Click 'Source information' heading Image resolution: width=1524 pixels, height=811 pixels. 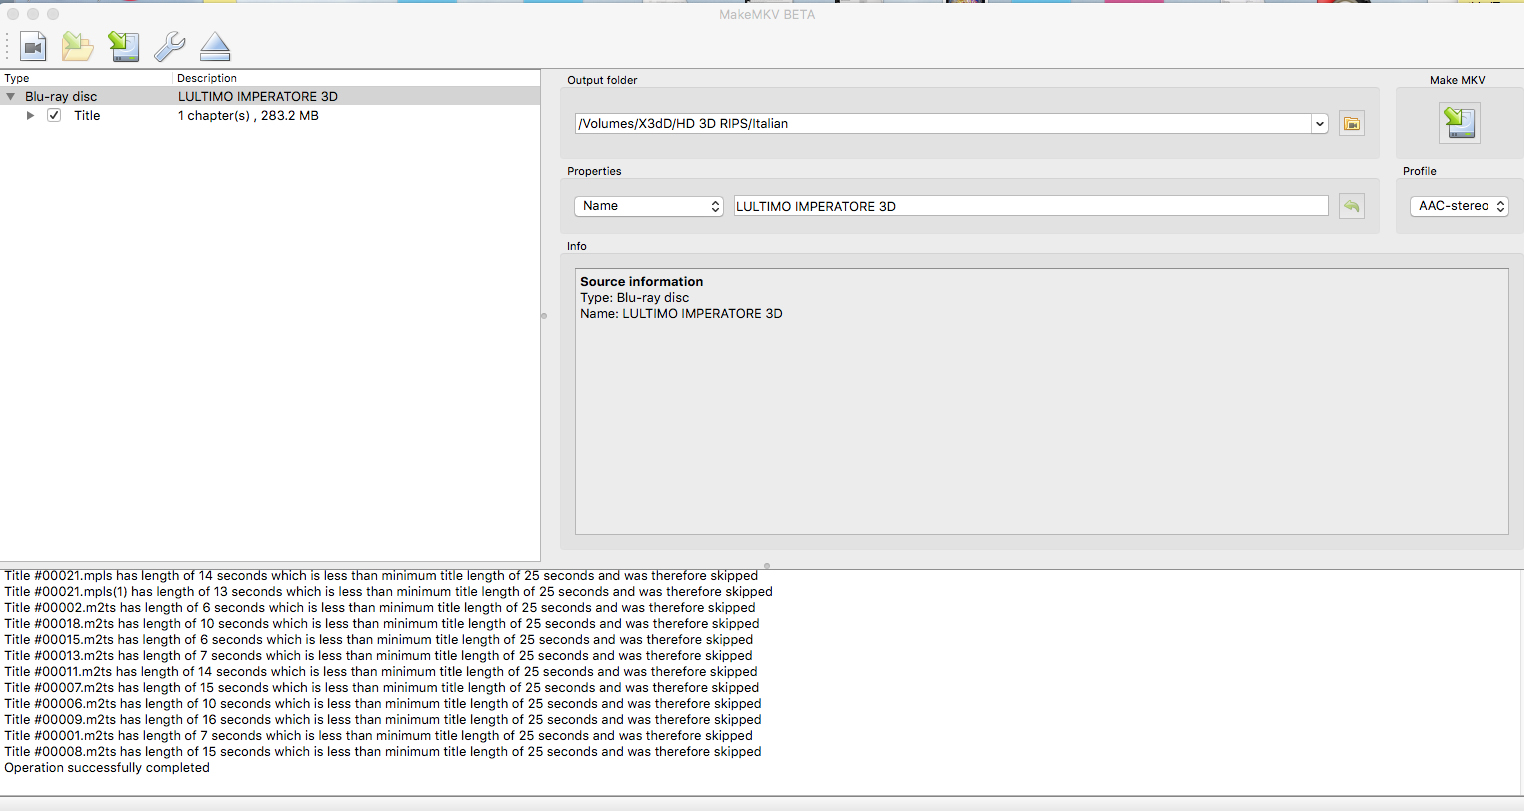[x=641, y=282]
